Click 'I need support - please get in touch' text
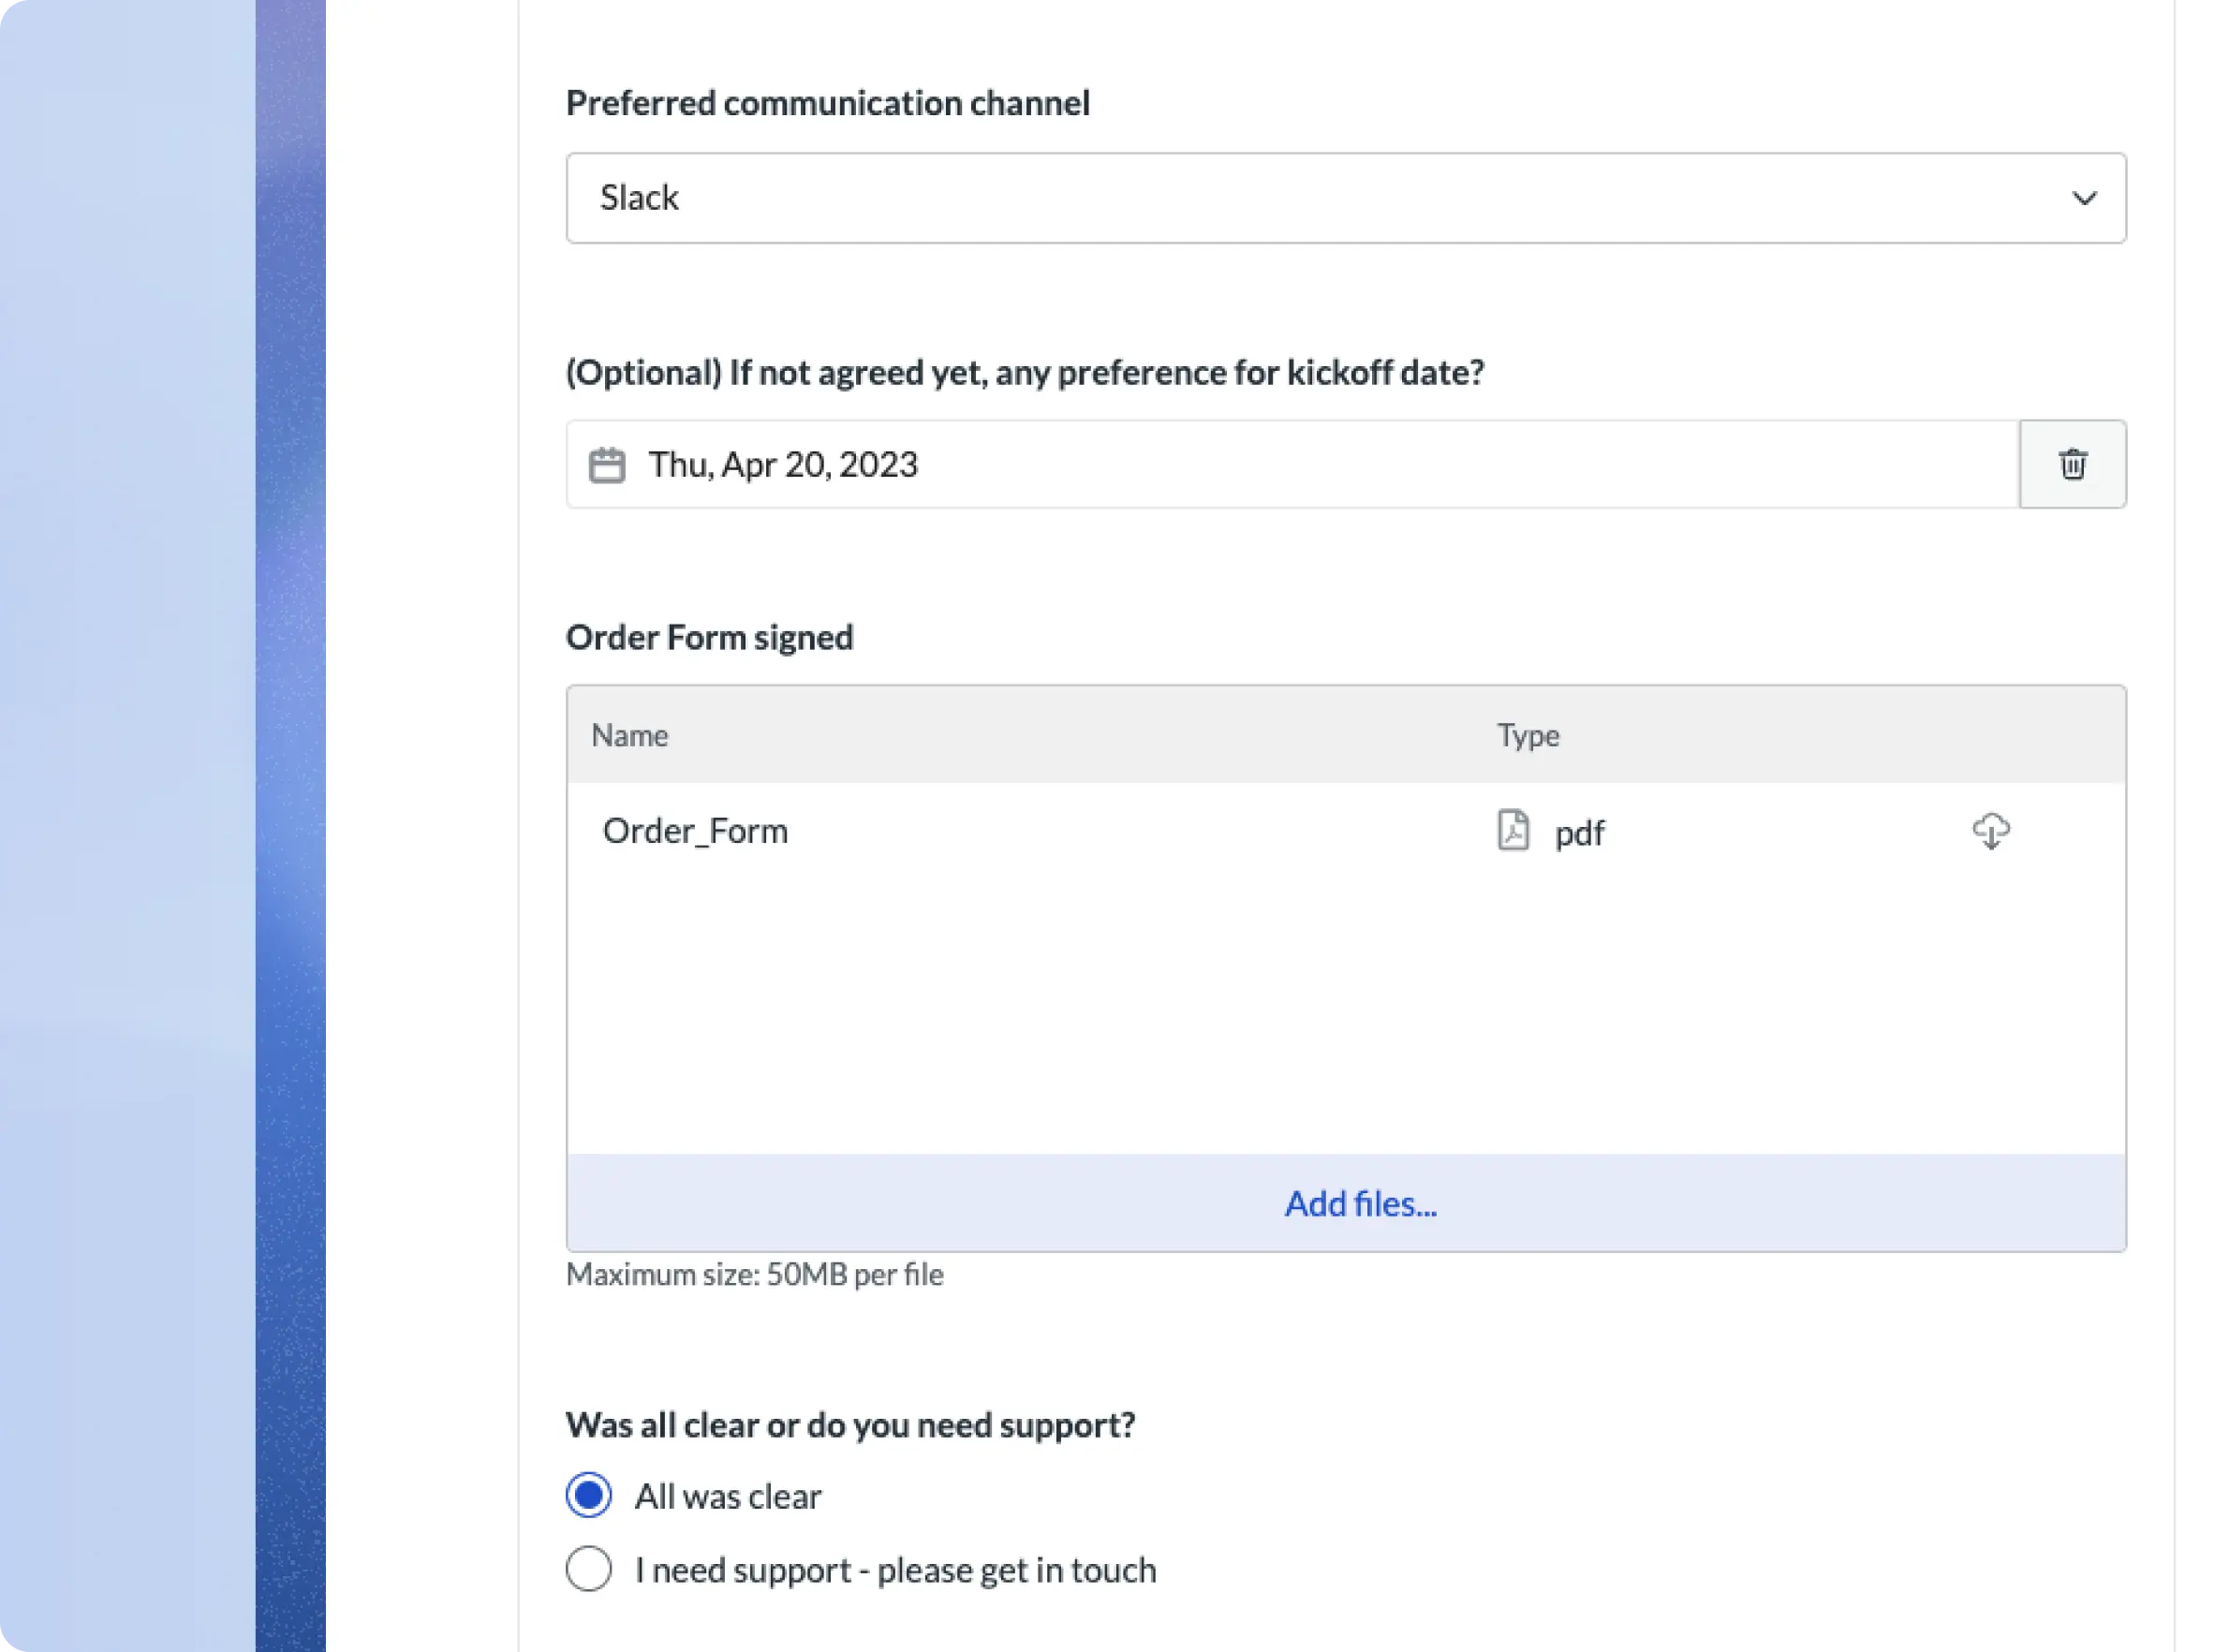Viewport: 2229px width, 1652px height. (895, 1570)
